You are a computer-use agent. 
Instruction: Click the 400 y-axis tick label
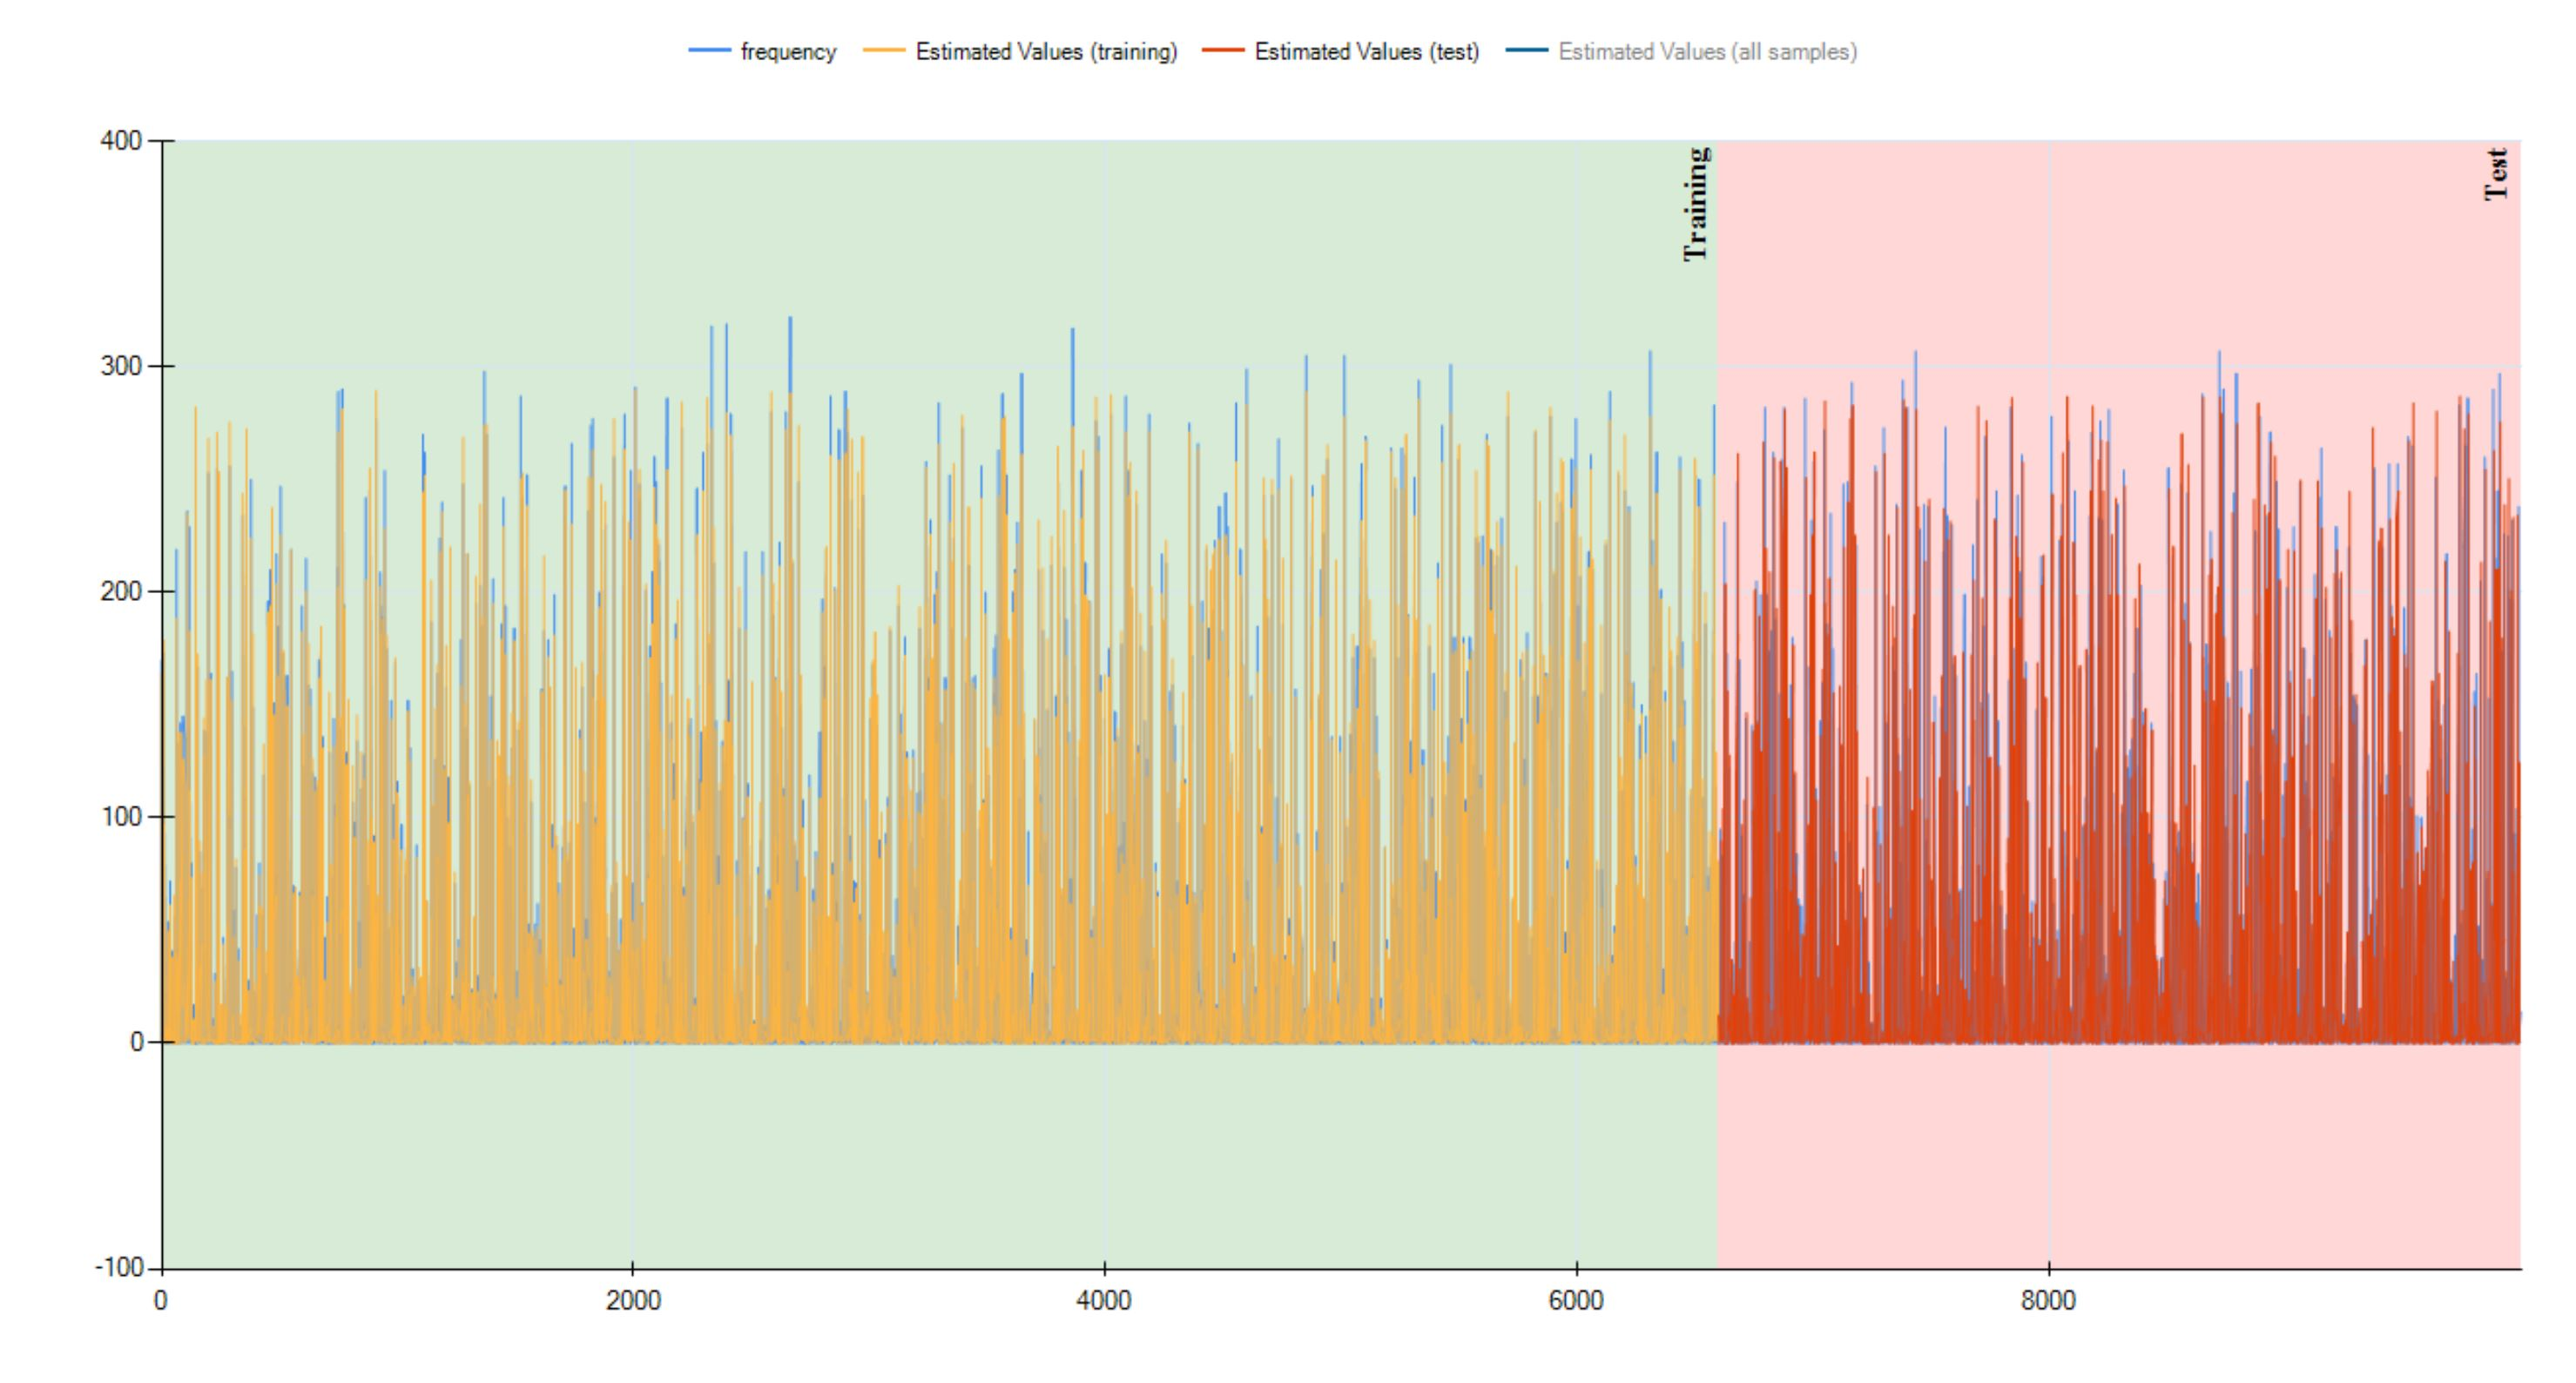tap(121, 141)
